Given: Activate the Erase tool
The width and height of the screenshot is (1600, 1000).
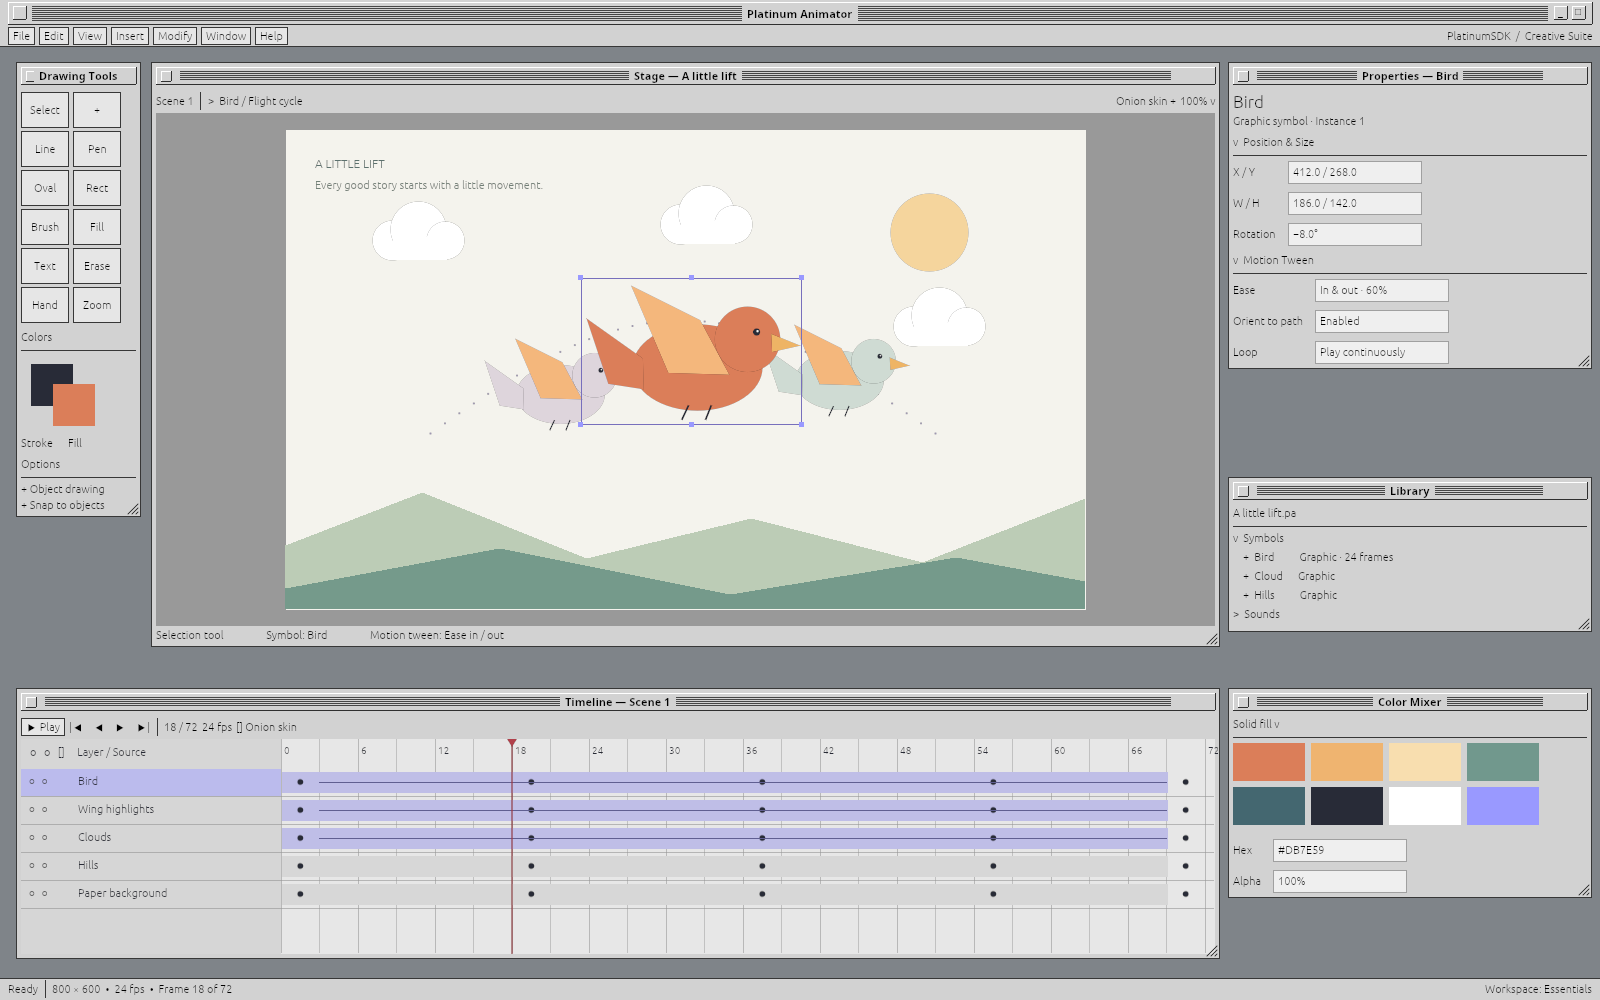Looking at the screenshot, I should pos(97,266).
